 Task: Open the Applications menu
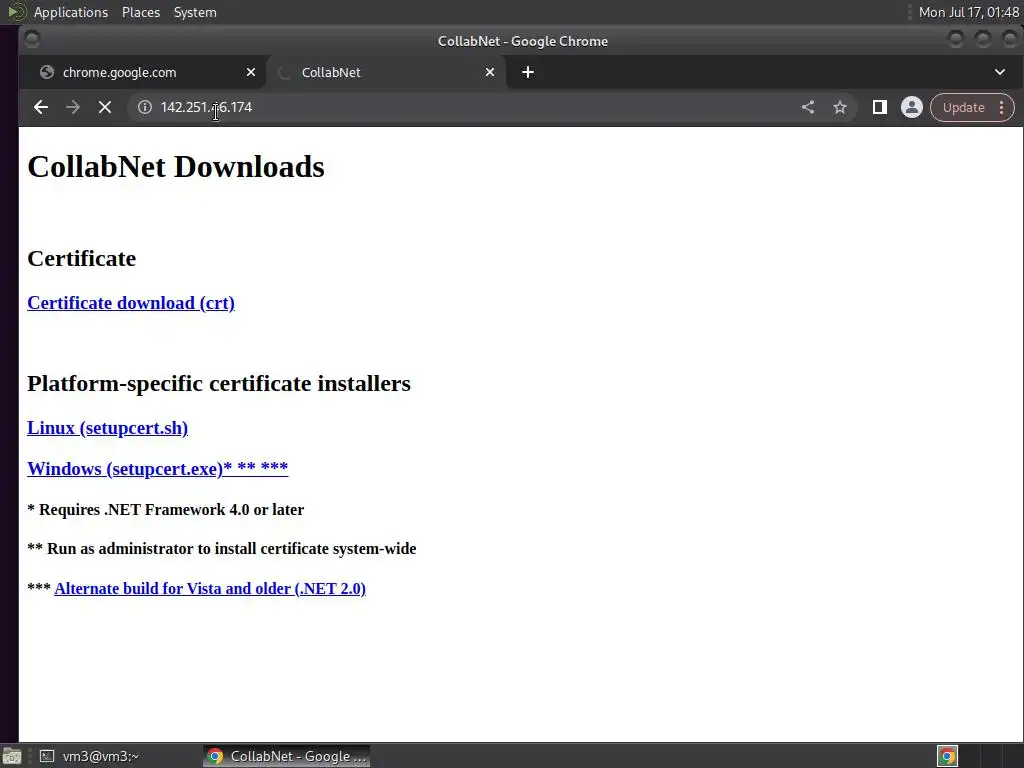71,12
